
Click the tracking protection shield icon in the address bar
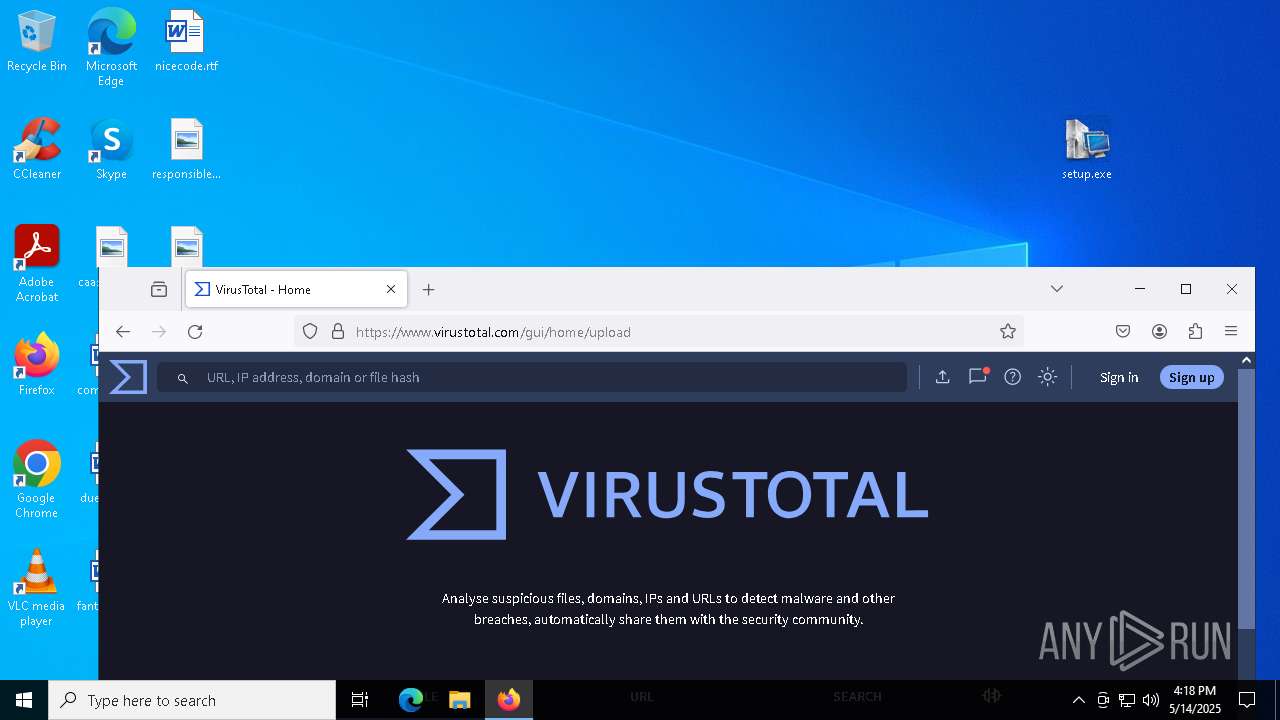pos(310,332)
